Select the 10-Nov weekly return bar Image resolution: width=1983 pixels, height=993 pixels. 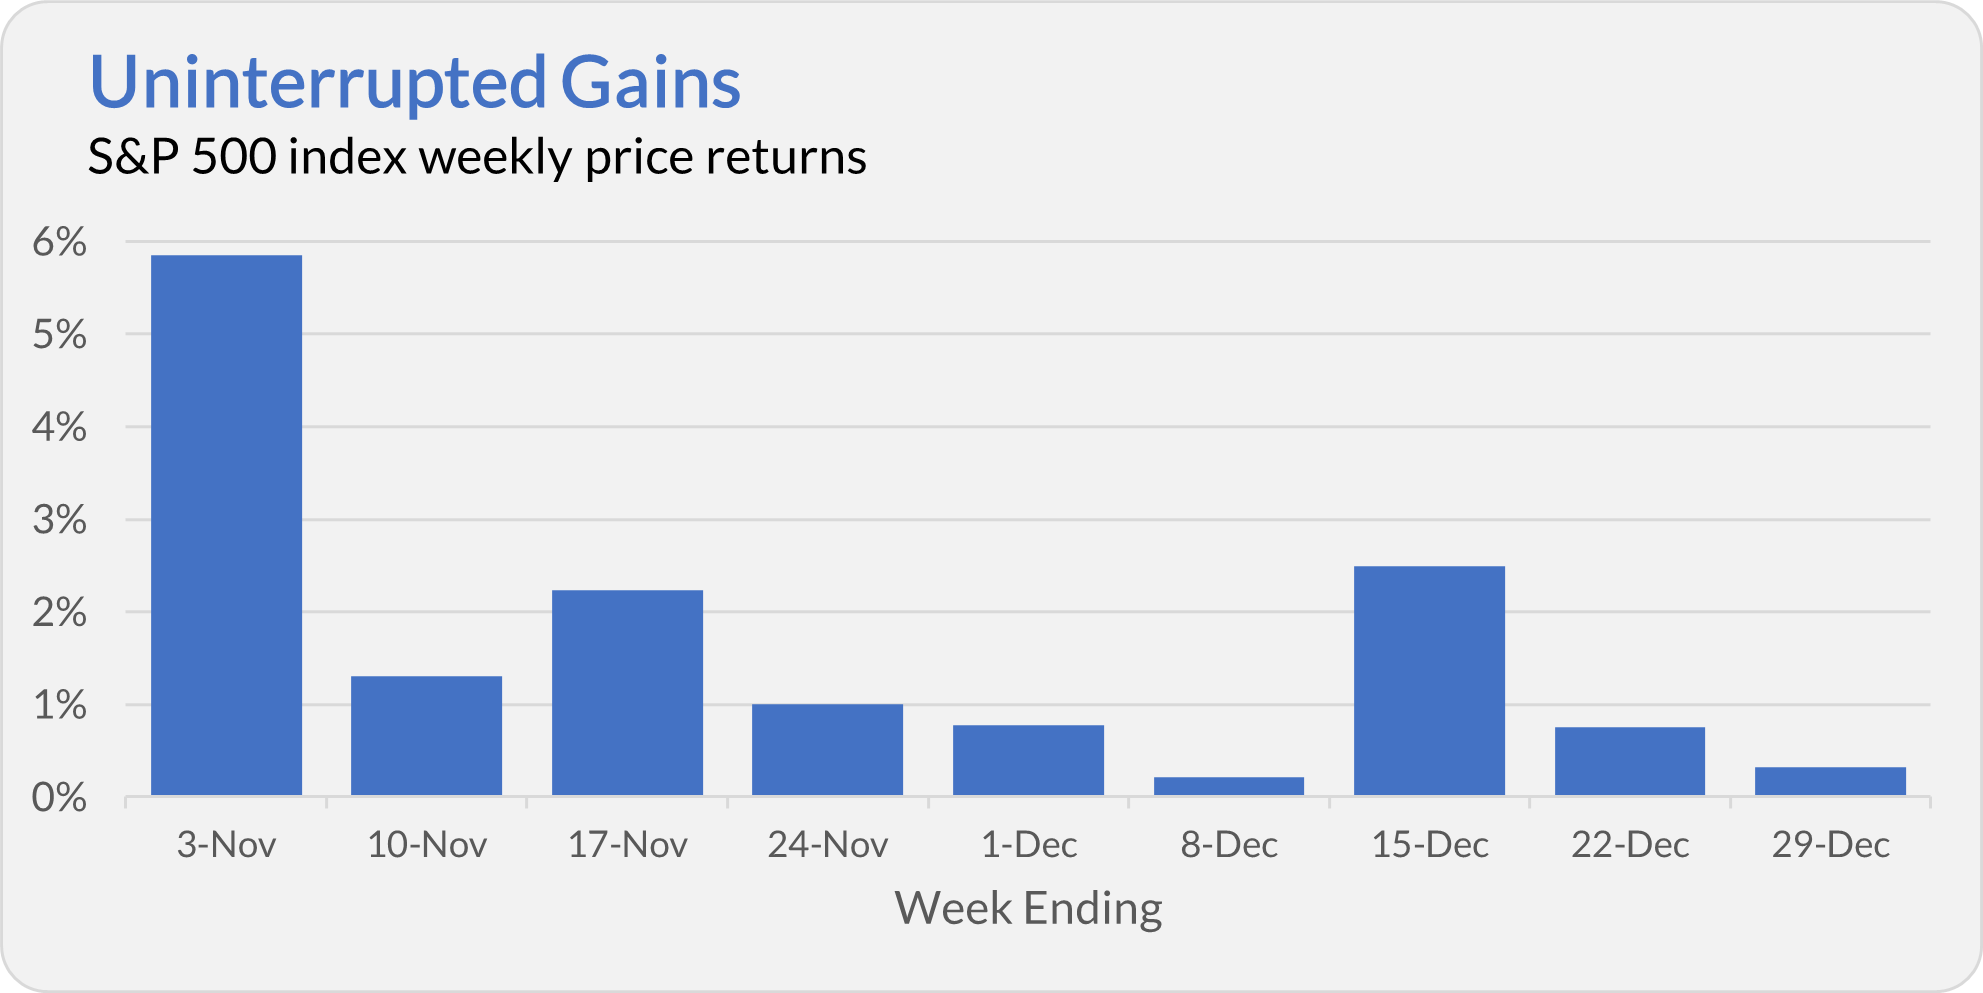[x=427, y=736]
